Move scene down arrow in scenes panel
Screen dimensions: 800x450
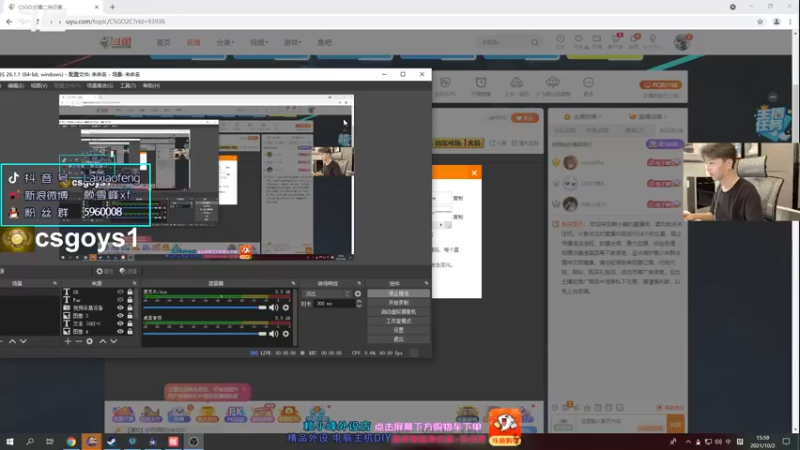23,341
